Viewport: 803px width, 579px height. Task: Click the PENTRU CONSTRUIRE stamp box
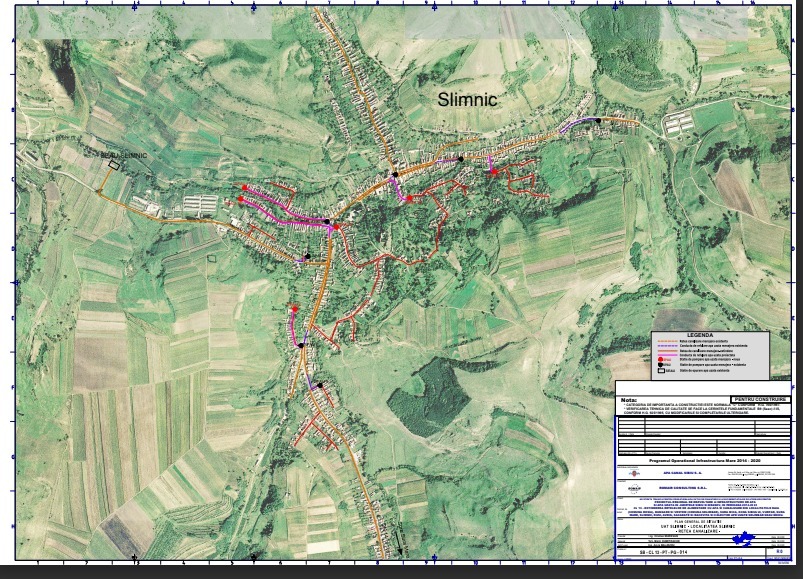click(x=759, y=399)
